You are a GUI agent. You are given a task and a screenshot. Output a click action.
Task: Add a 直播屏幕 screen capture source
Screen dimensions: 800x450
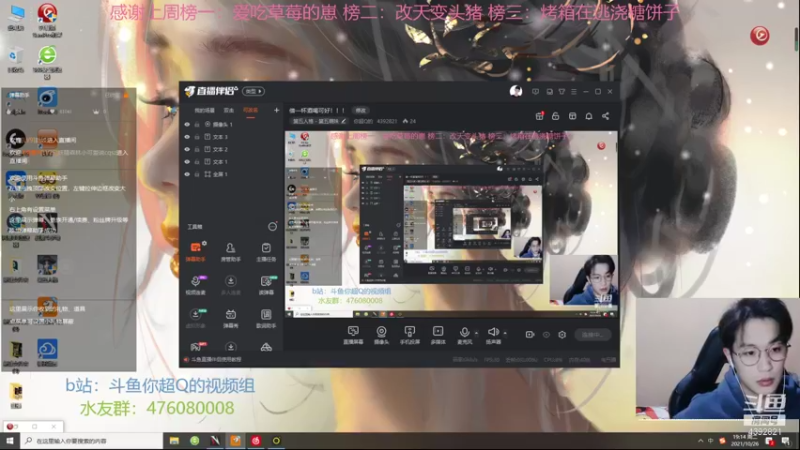pyautogui.click(x=353, y=335)
